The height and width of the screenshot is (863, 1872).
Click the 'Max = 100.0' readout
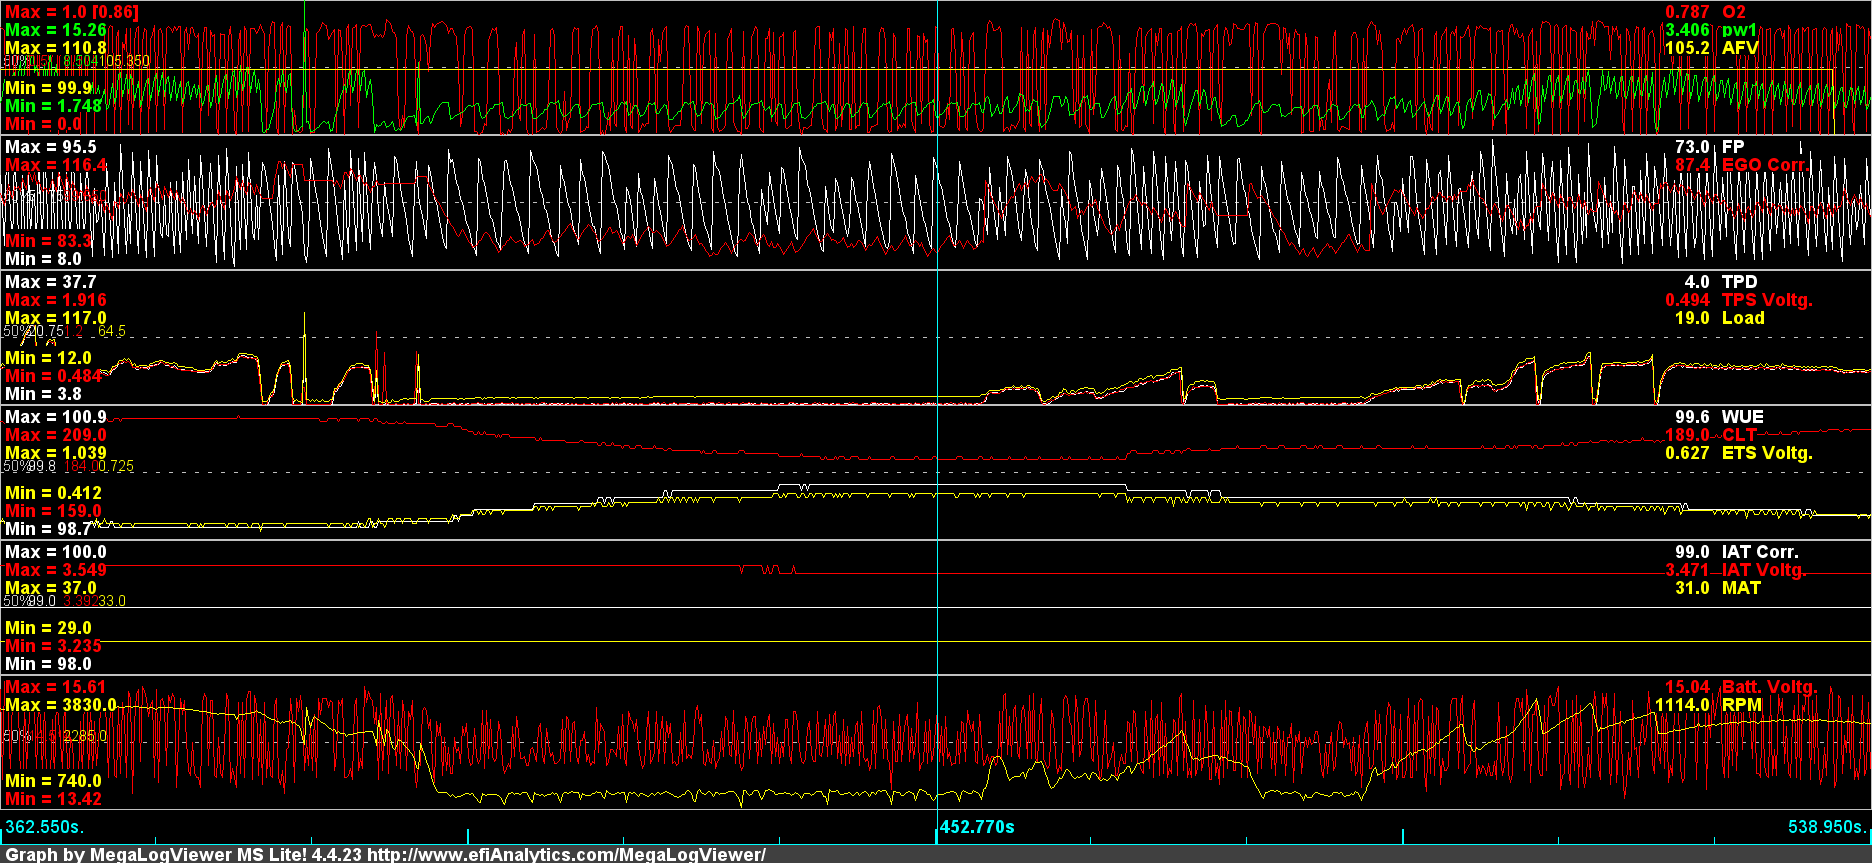55,552
